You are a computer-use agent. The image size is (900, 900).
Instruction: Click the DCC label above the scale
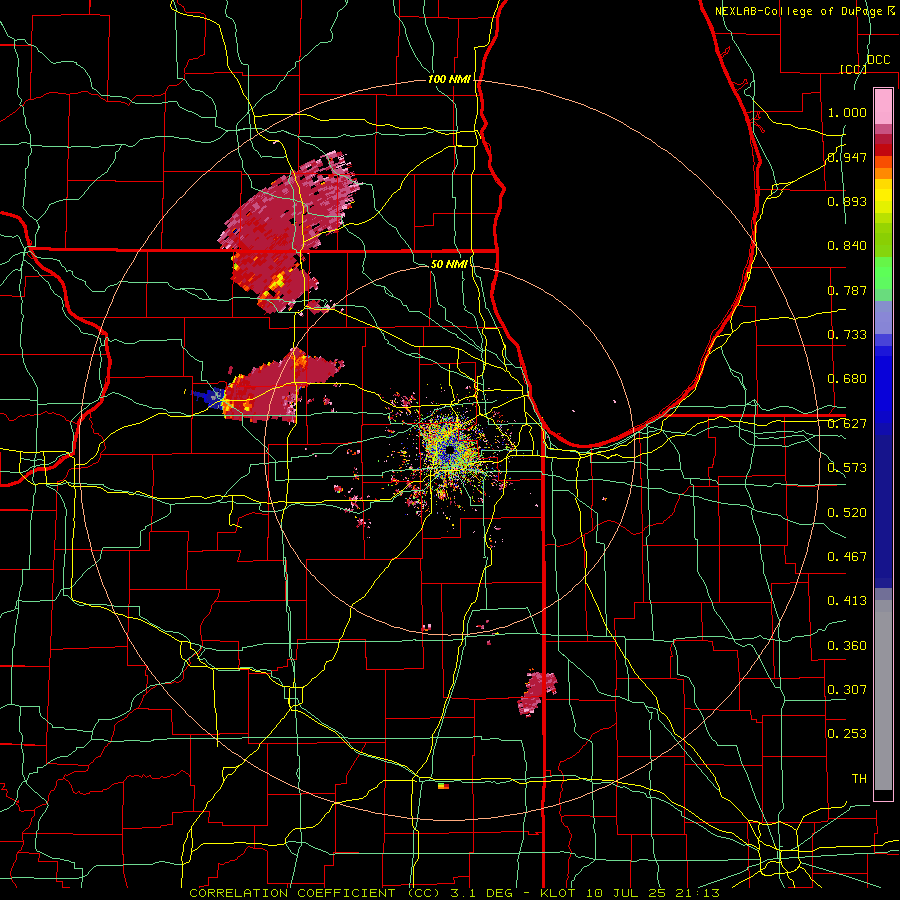[878, 60]
